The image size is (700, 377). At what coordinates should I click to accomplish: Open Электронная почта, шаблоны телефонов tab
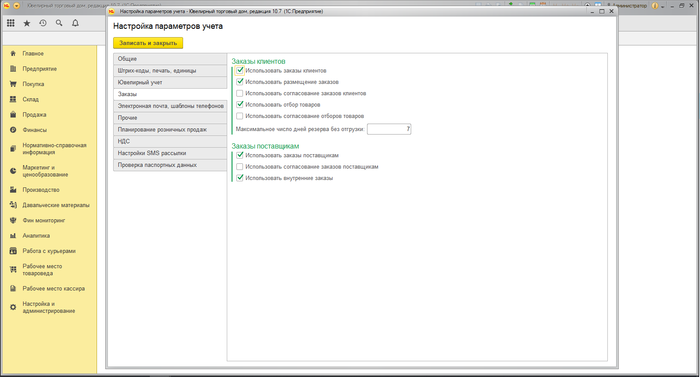click(170, 106)
